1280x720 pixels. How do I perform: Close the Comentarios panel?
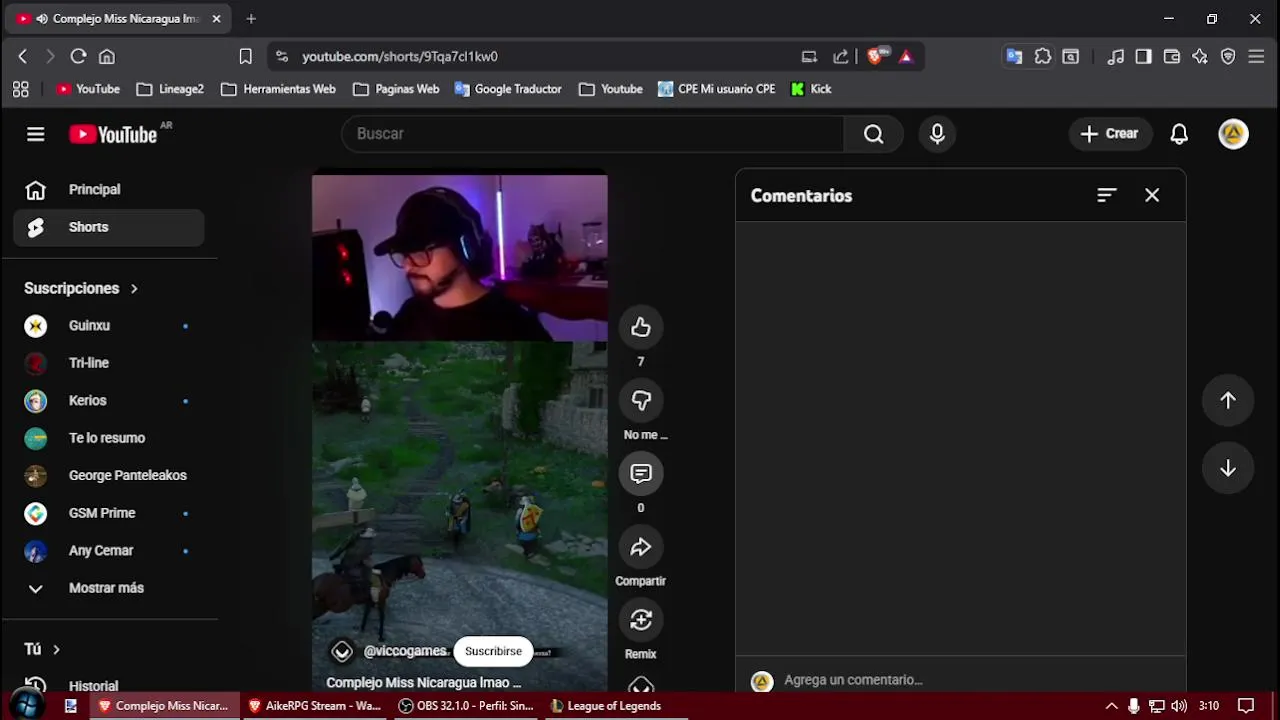1152,196
